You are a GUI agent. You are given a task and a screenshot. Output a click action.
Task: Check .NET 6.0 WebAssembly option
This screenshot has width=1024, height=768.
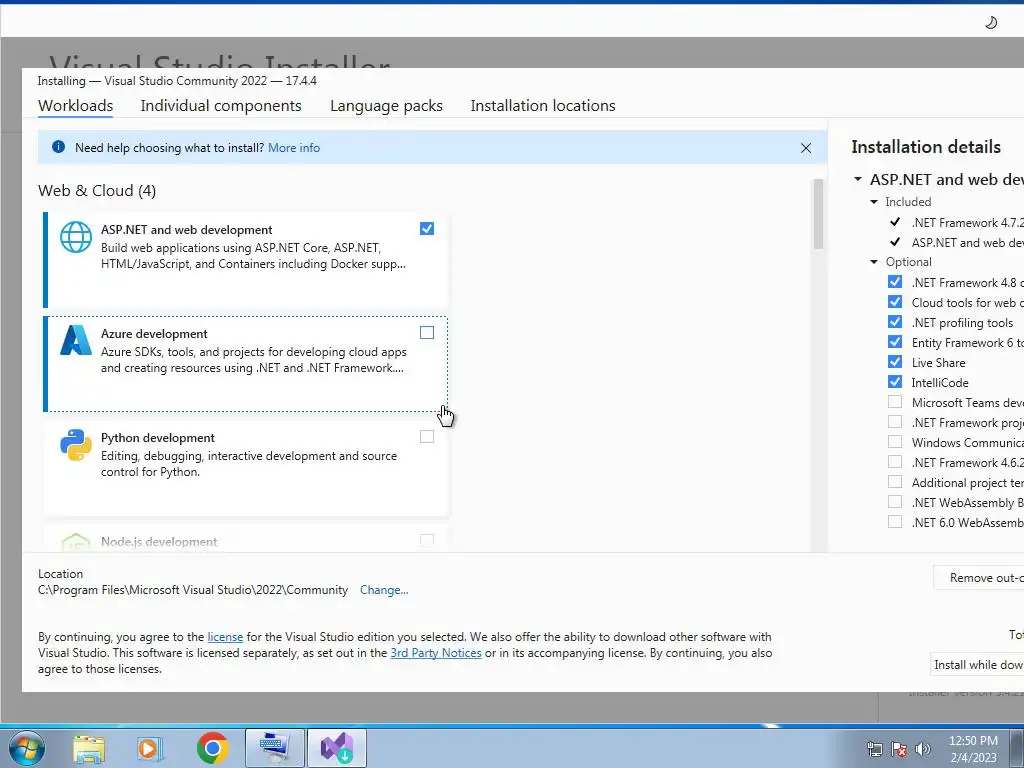point(895,522)
